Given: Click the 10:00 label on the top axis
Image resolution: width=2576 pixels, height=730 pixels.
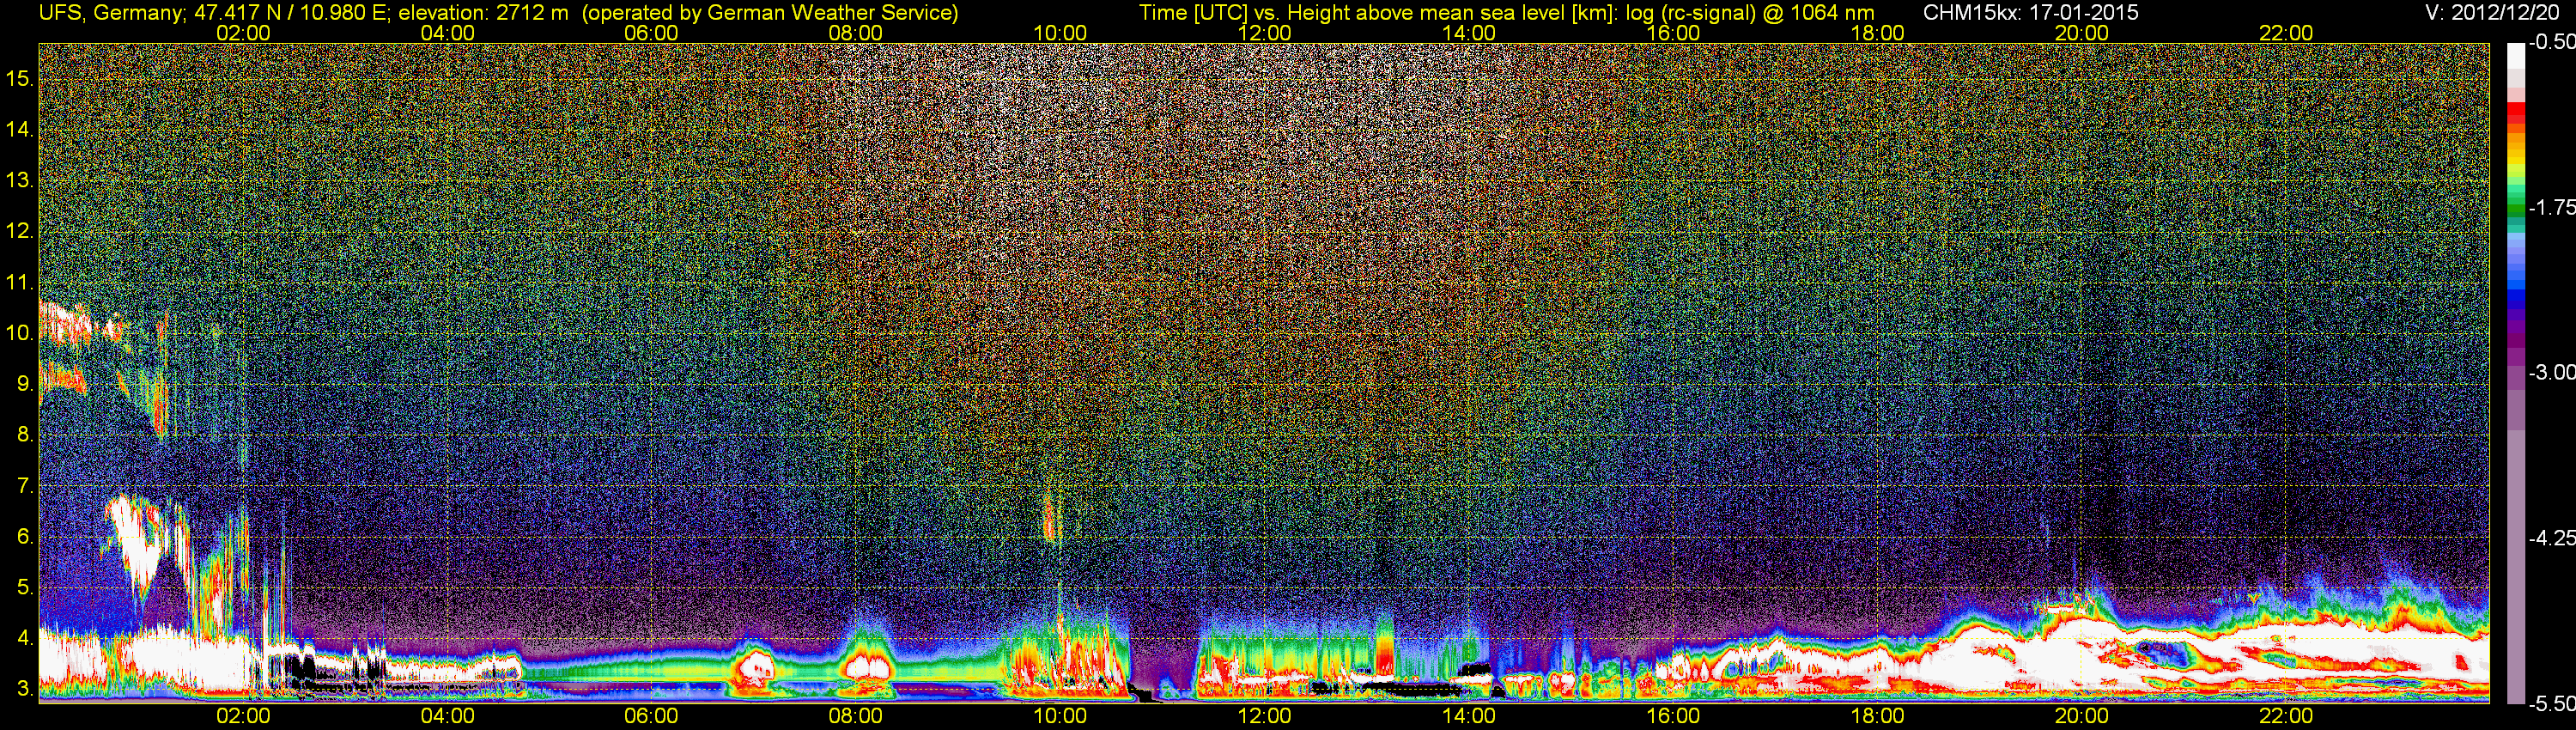Looking at the screenshot, I should (1060, 33).
